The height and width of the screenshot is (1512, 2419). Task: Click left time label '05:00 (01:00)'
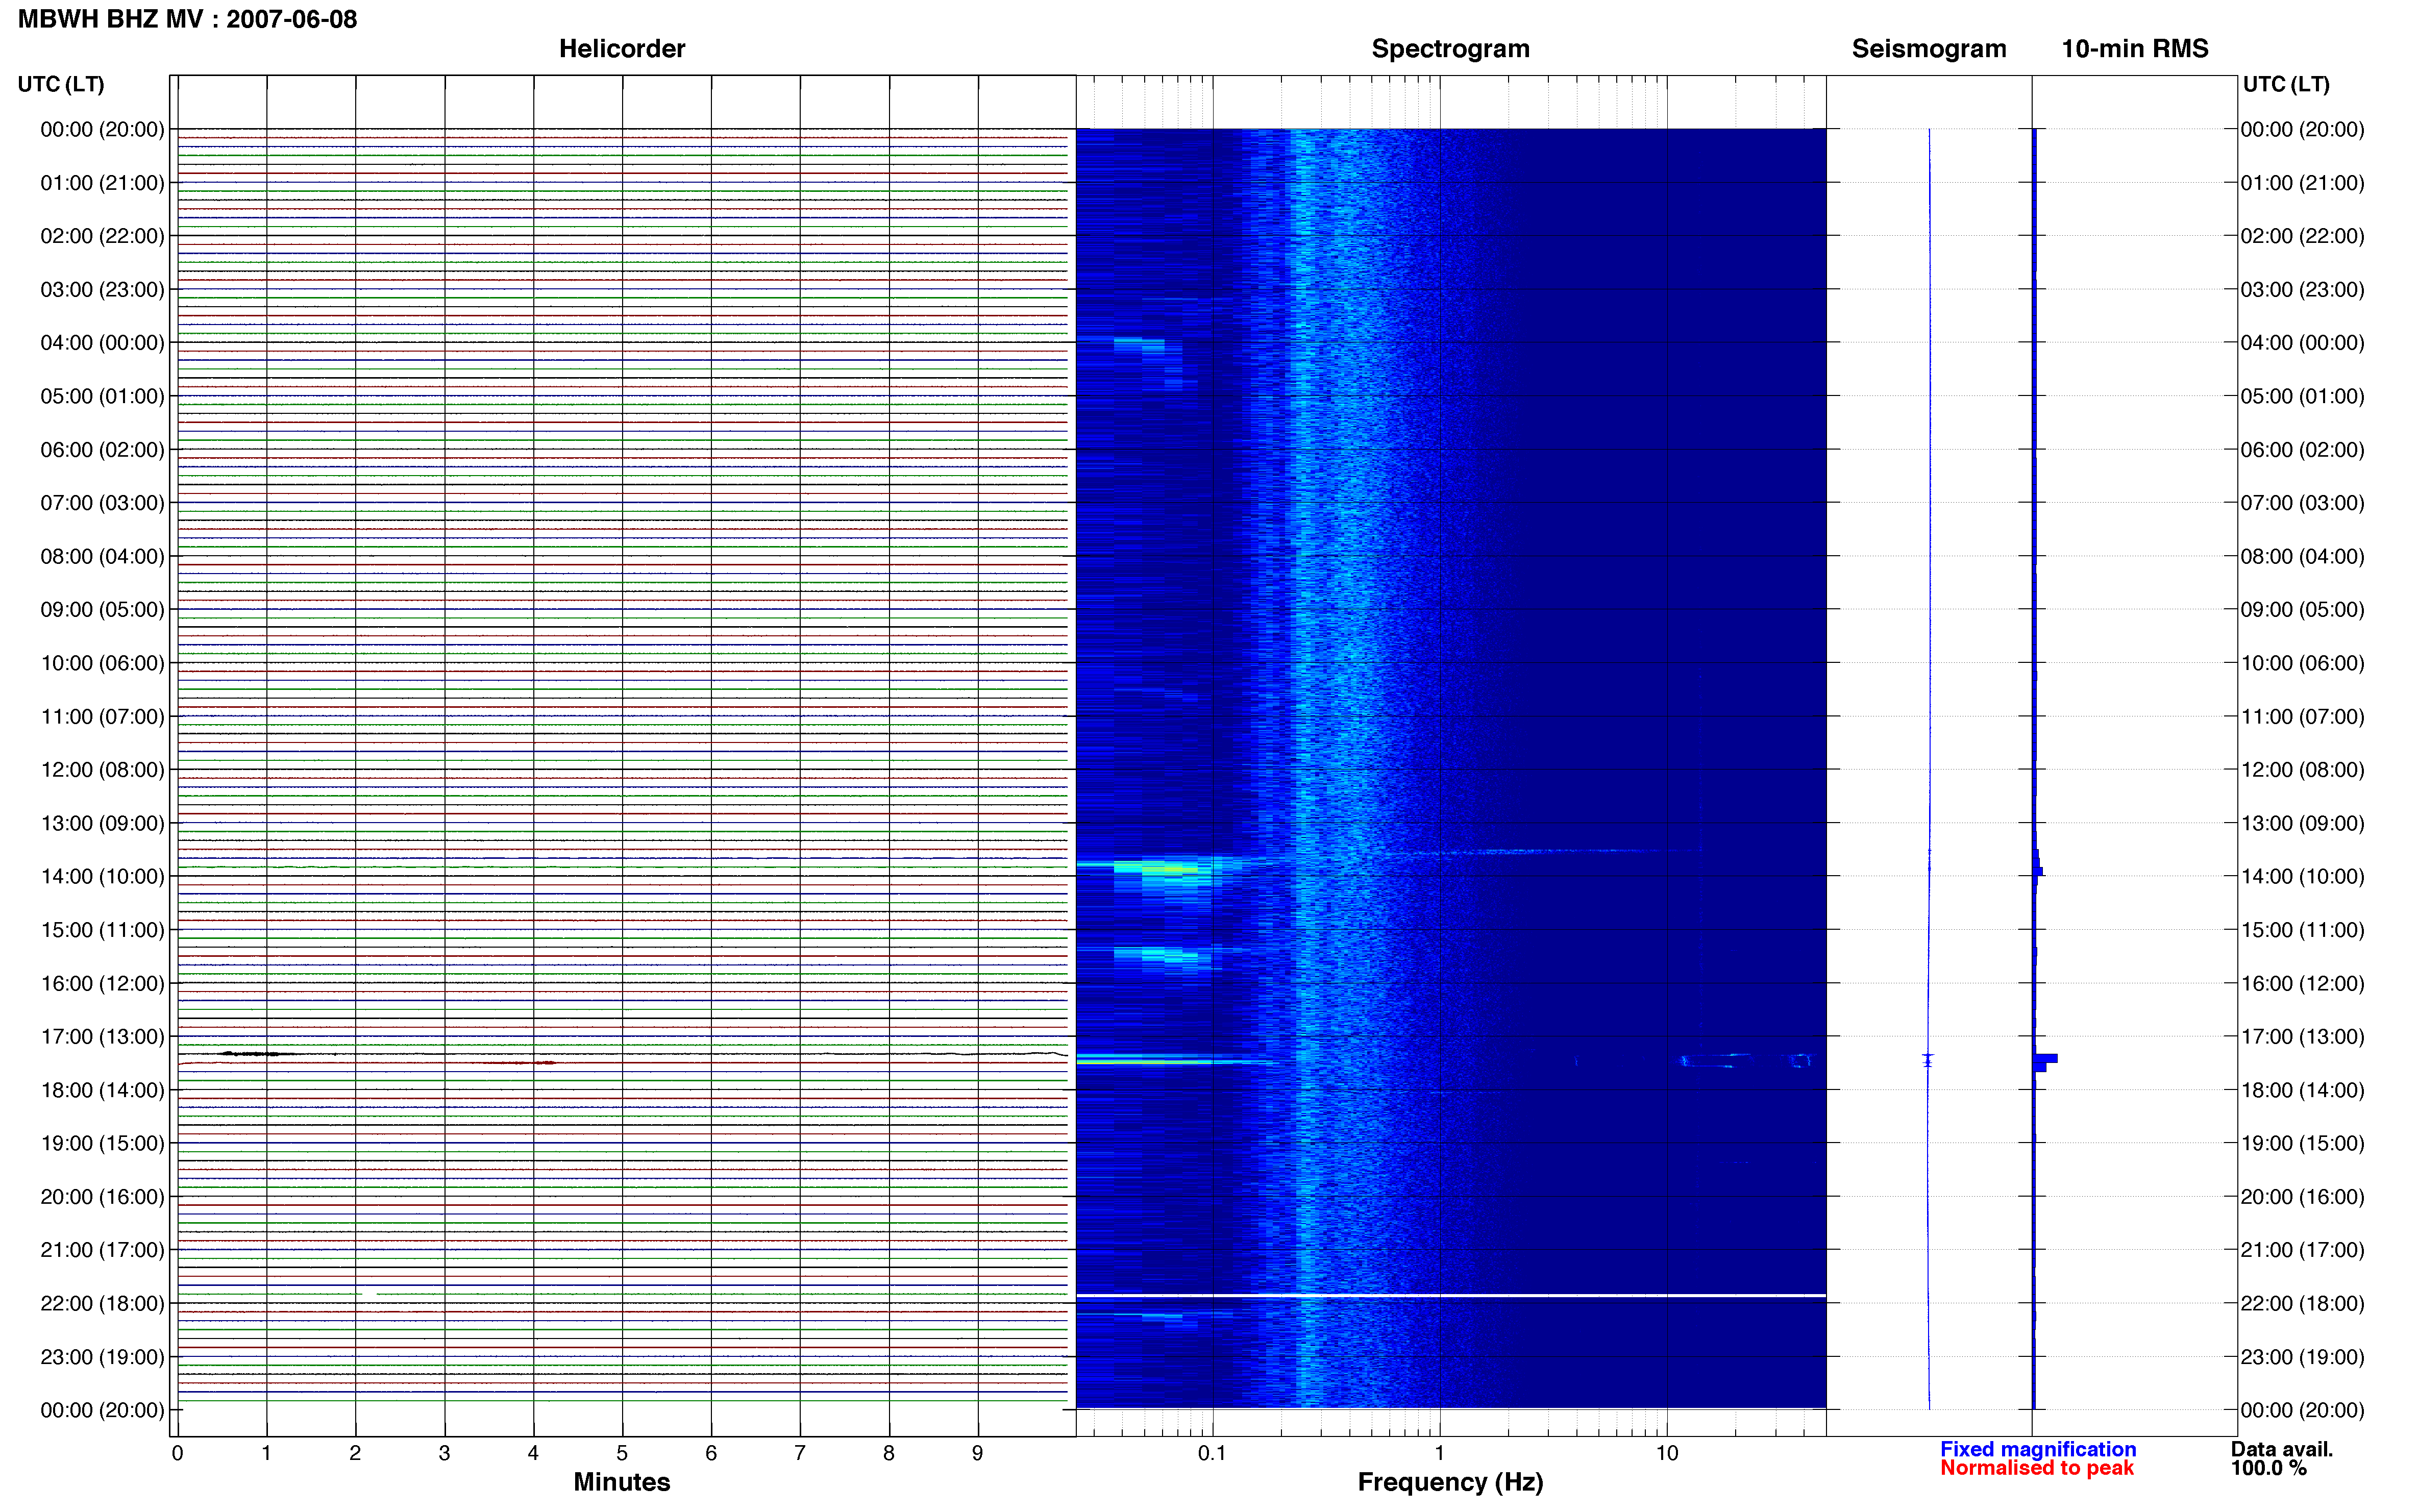click(102, 396)
